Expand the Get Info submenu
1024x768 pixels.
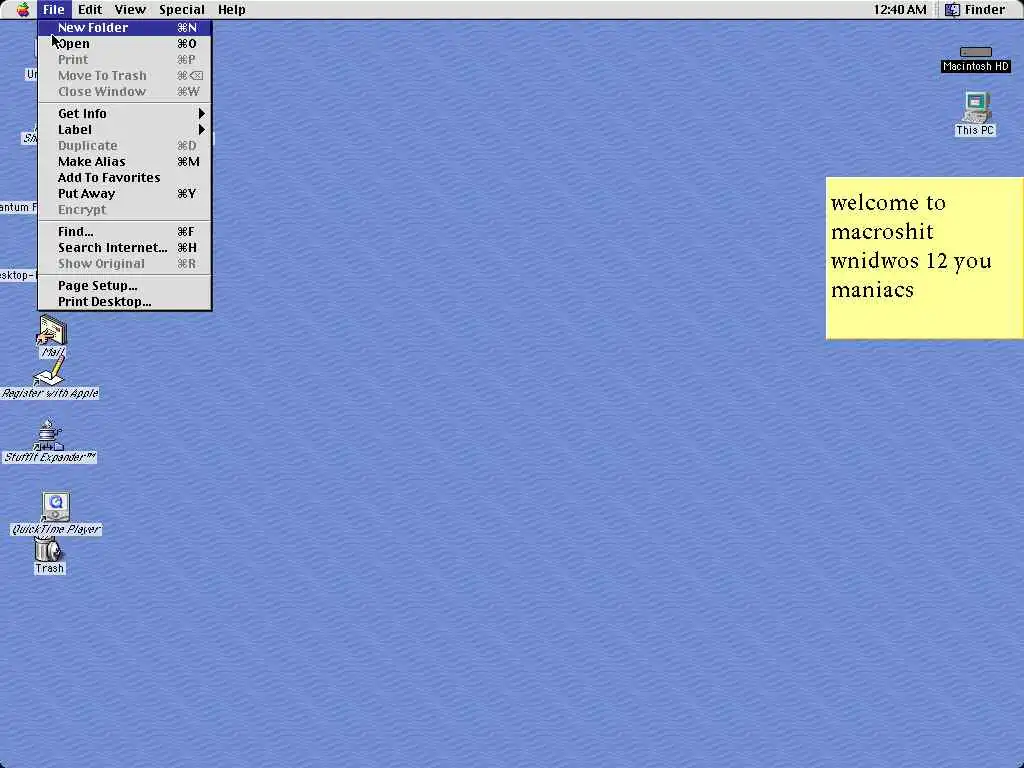coord(125,114)
